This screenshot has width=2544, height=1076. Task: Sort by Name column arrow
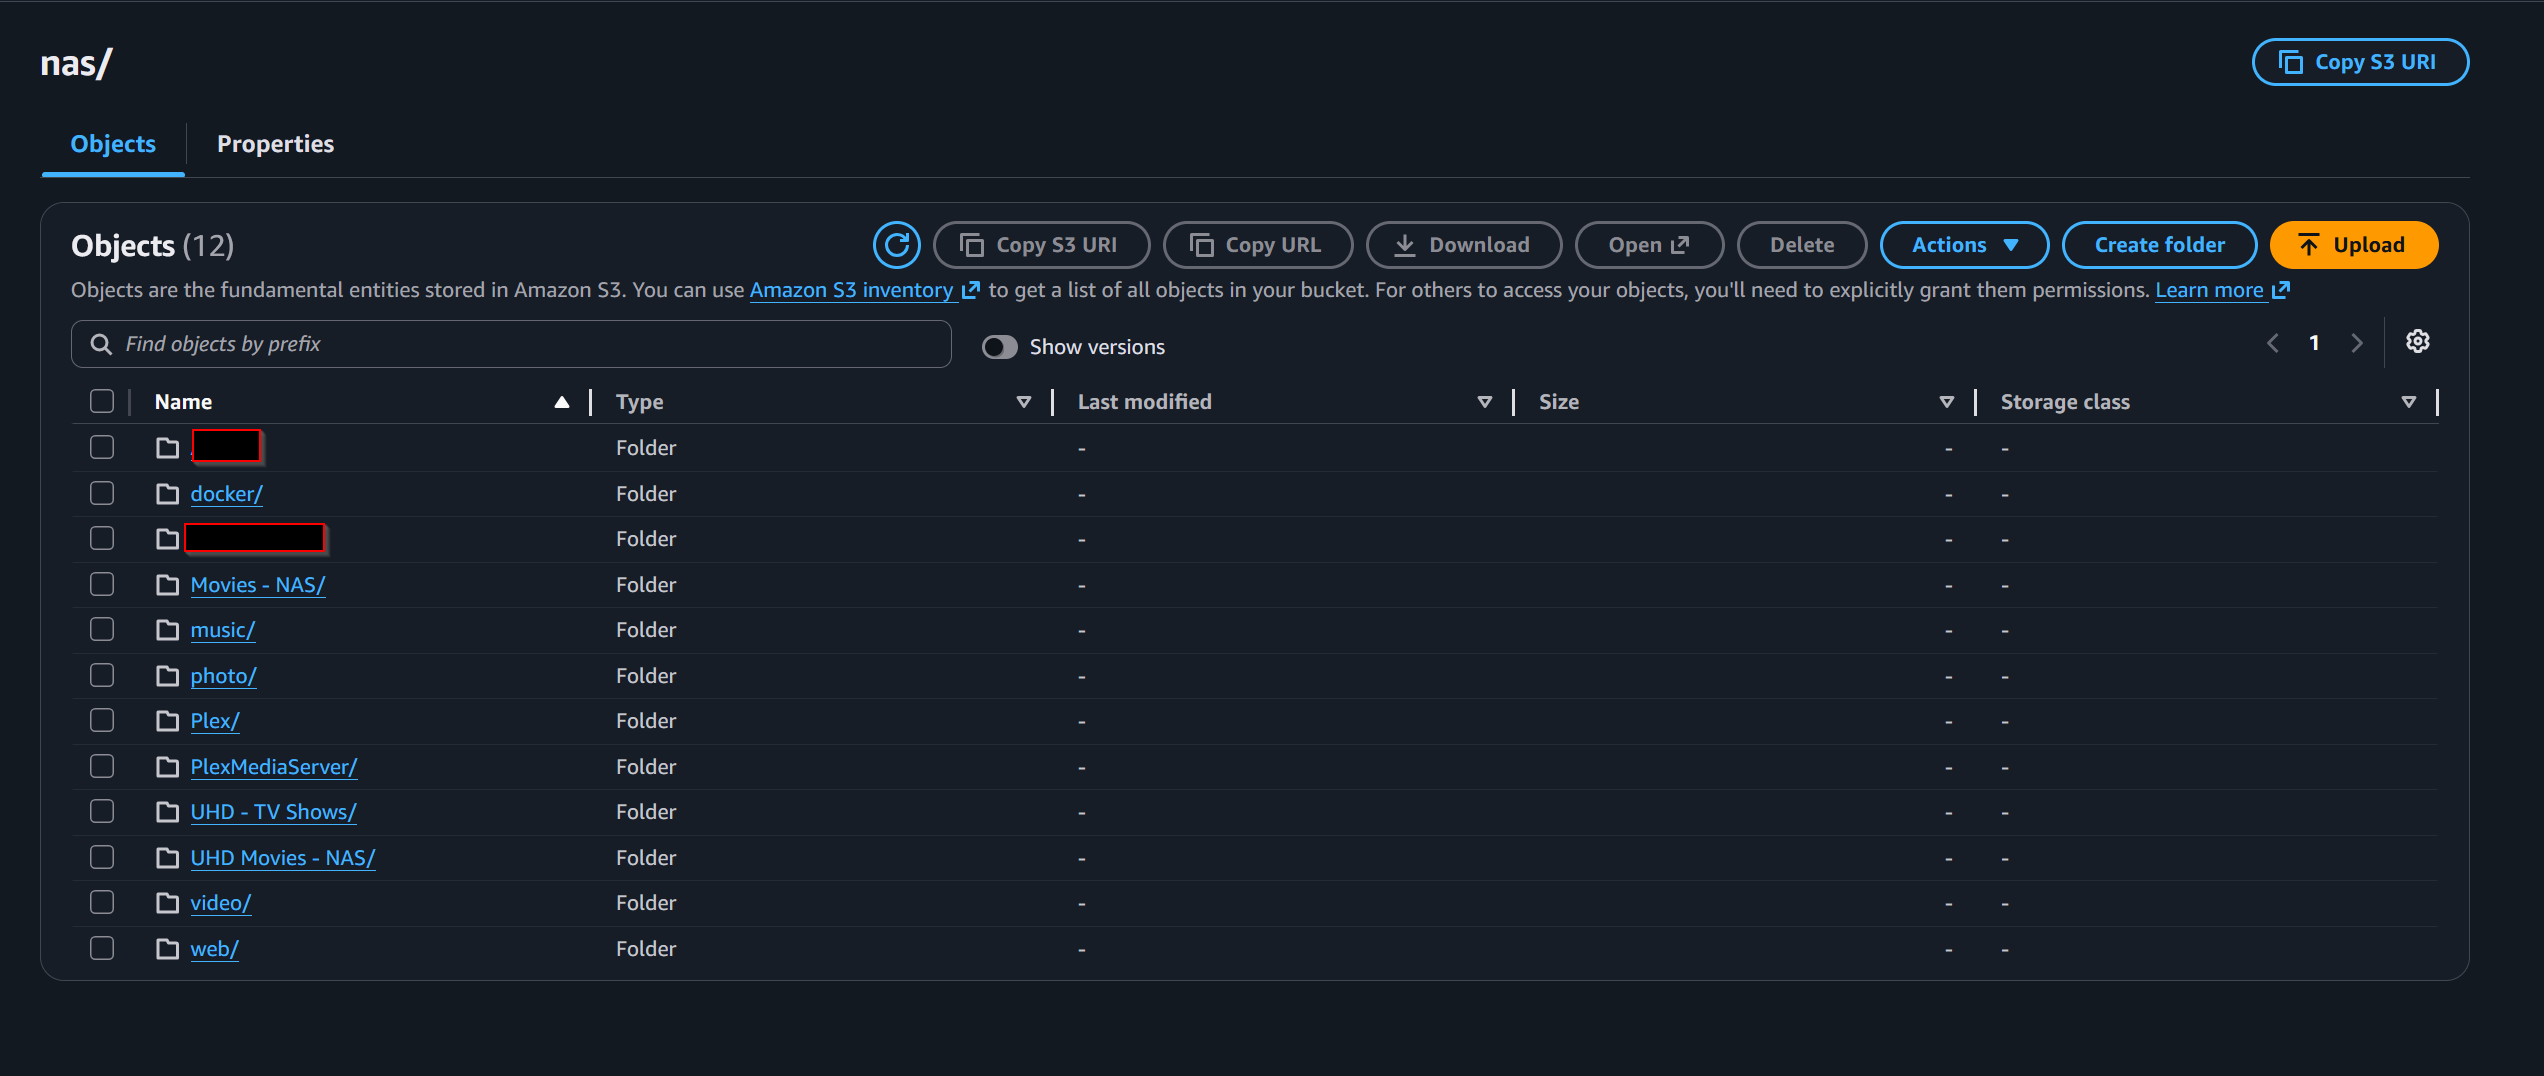(x=562, y=402)
